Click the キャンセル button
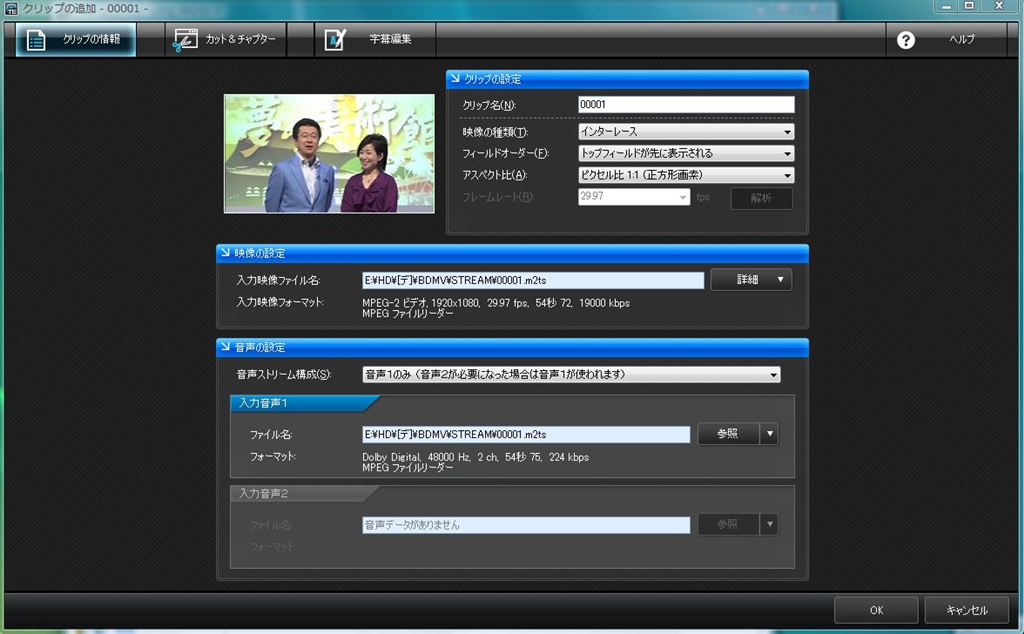Image resolution: width=1024 pixels, height=634 pixels. [x=967, y=610]
